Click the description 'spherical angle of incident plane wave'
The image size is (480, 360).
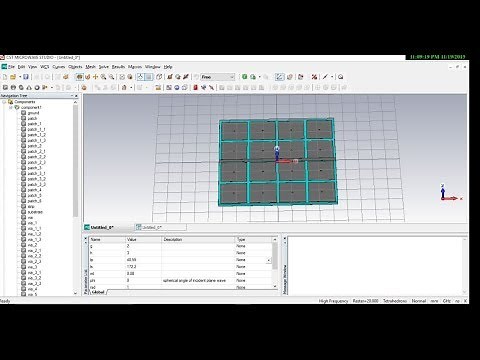194,281
